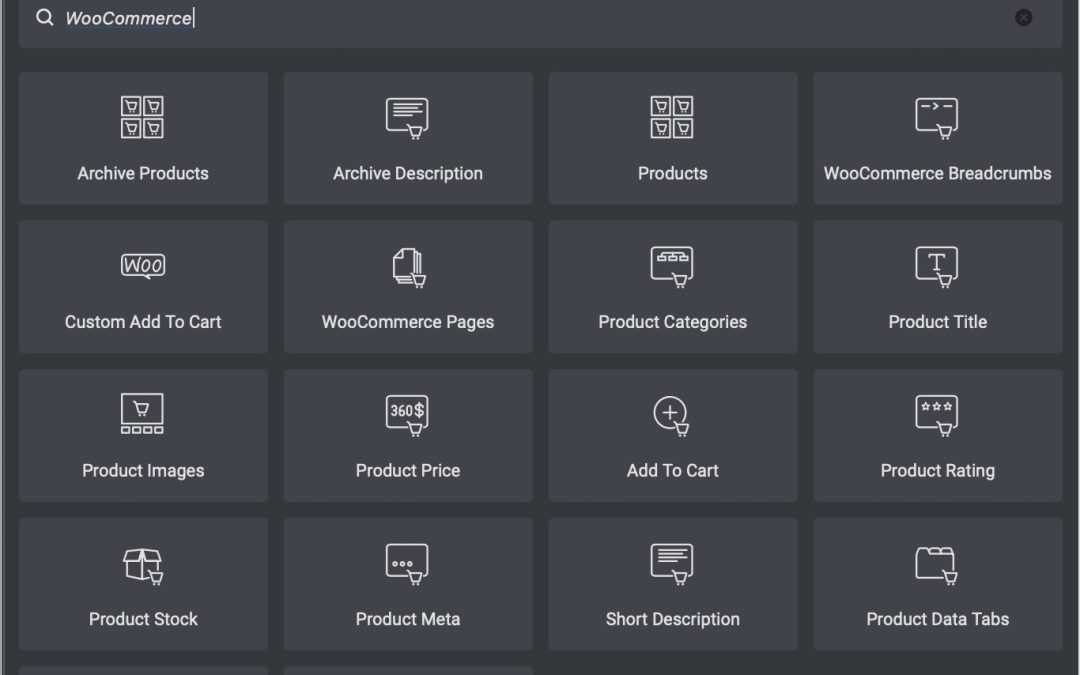
Task: Click the Product Title label text
Action: click(937, 322)
